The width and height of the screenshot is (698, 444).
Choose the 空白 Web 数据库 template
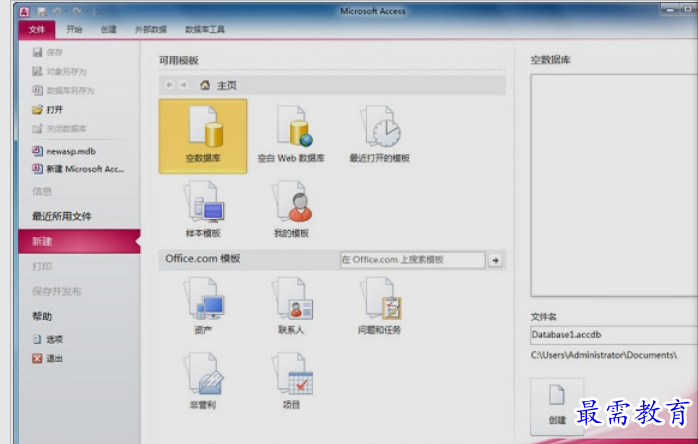click(291, 134)
